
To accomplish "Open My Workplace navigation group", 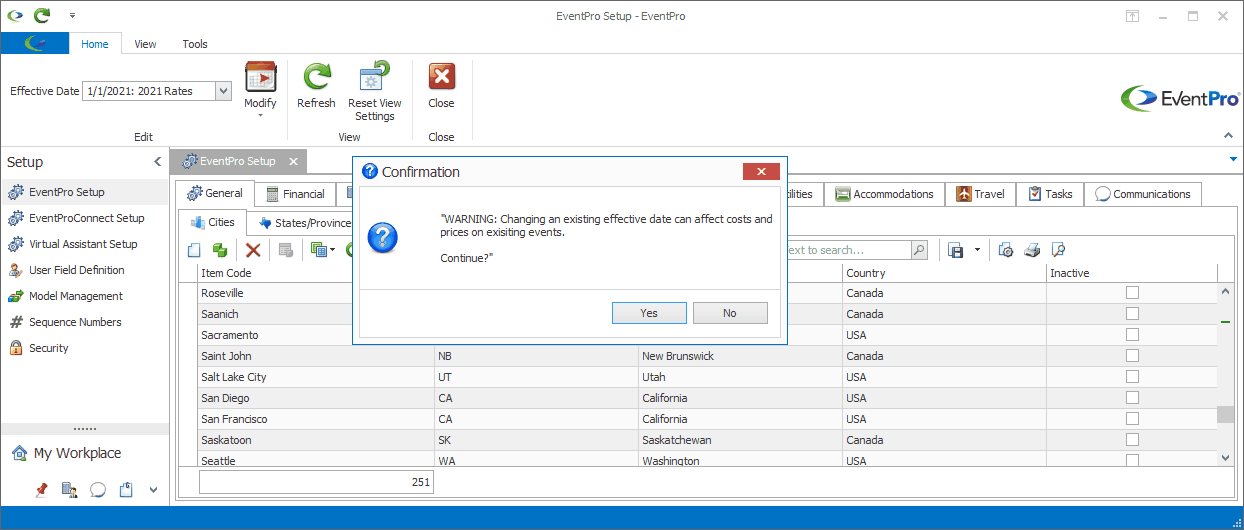I will [x=85, y=453].
